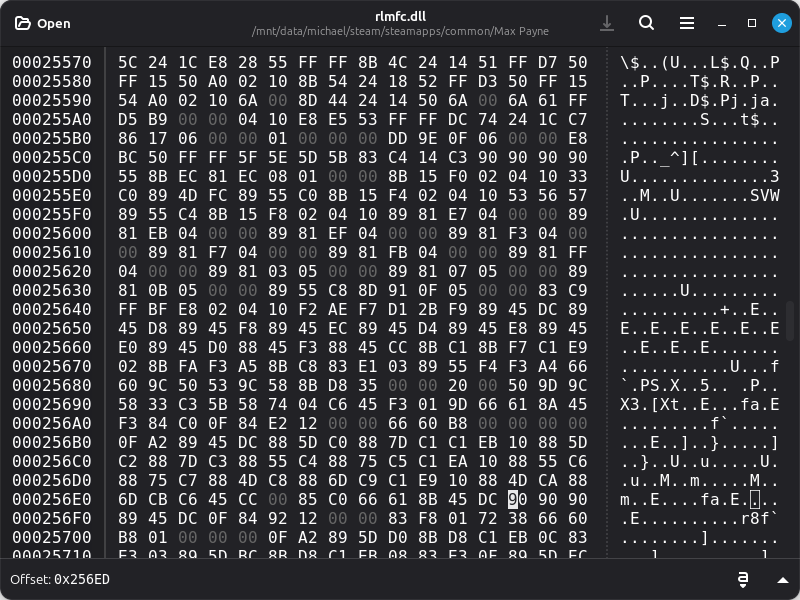Open the hamburger main menu
This screenshot has height=600, width=800.
(x=687, y=23)
